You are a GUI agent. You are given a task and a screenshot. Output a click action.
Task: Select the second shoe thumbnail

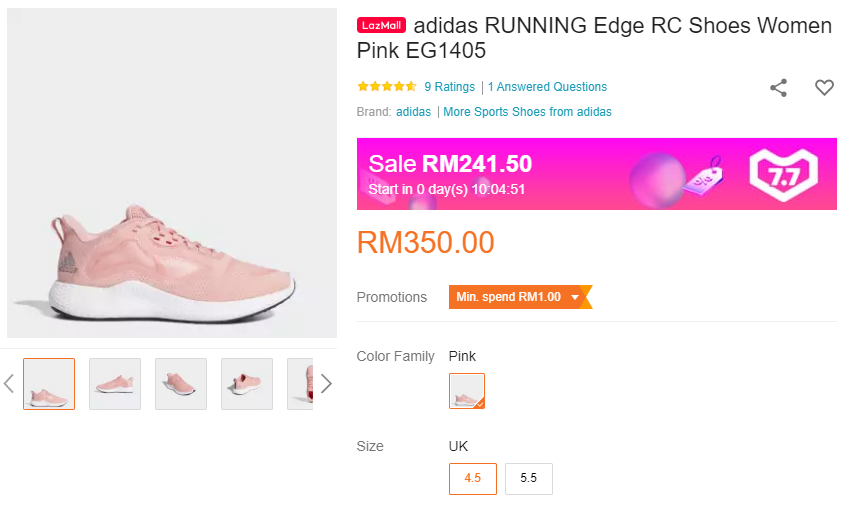115,384
